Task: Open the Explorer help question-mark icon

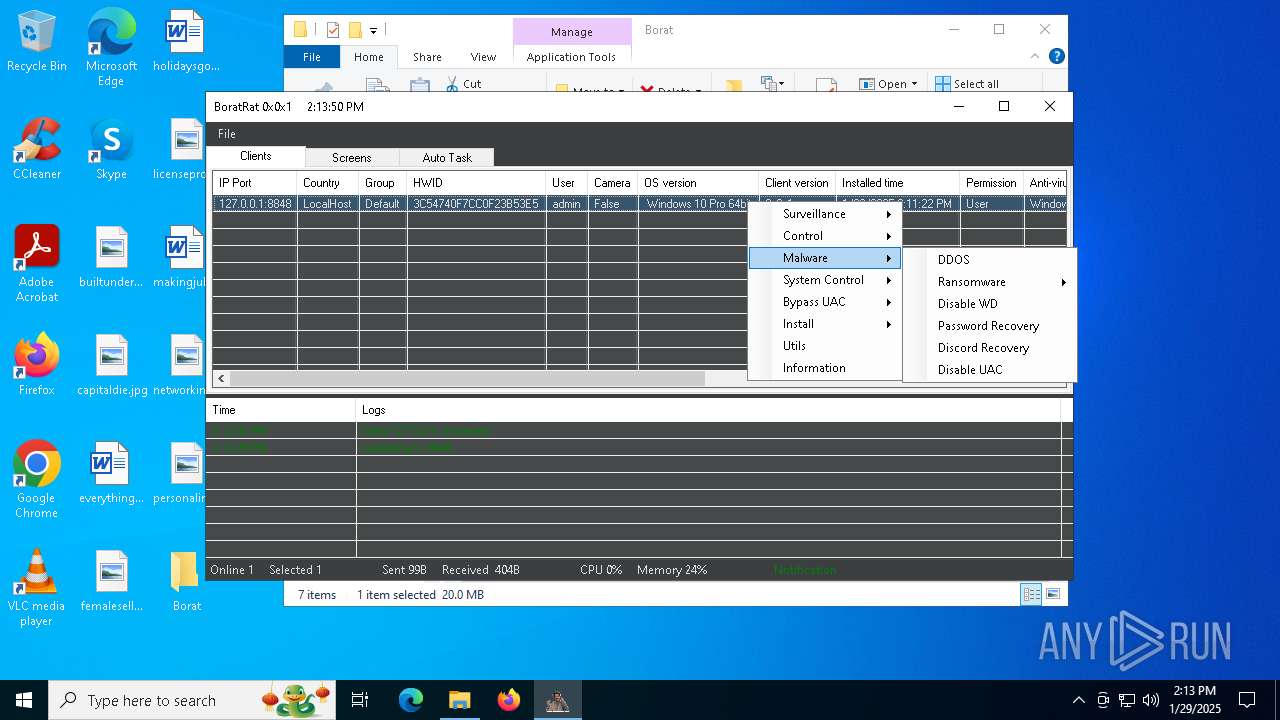Action: pos(1056,56)
